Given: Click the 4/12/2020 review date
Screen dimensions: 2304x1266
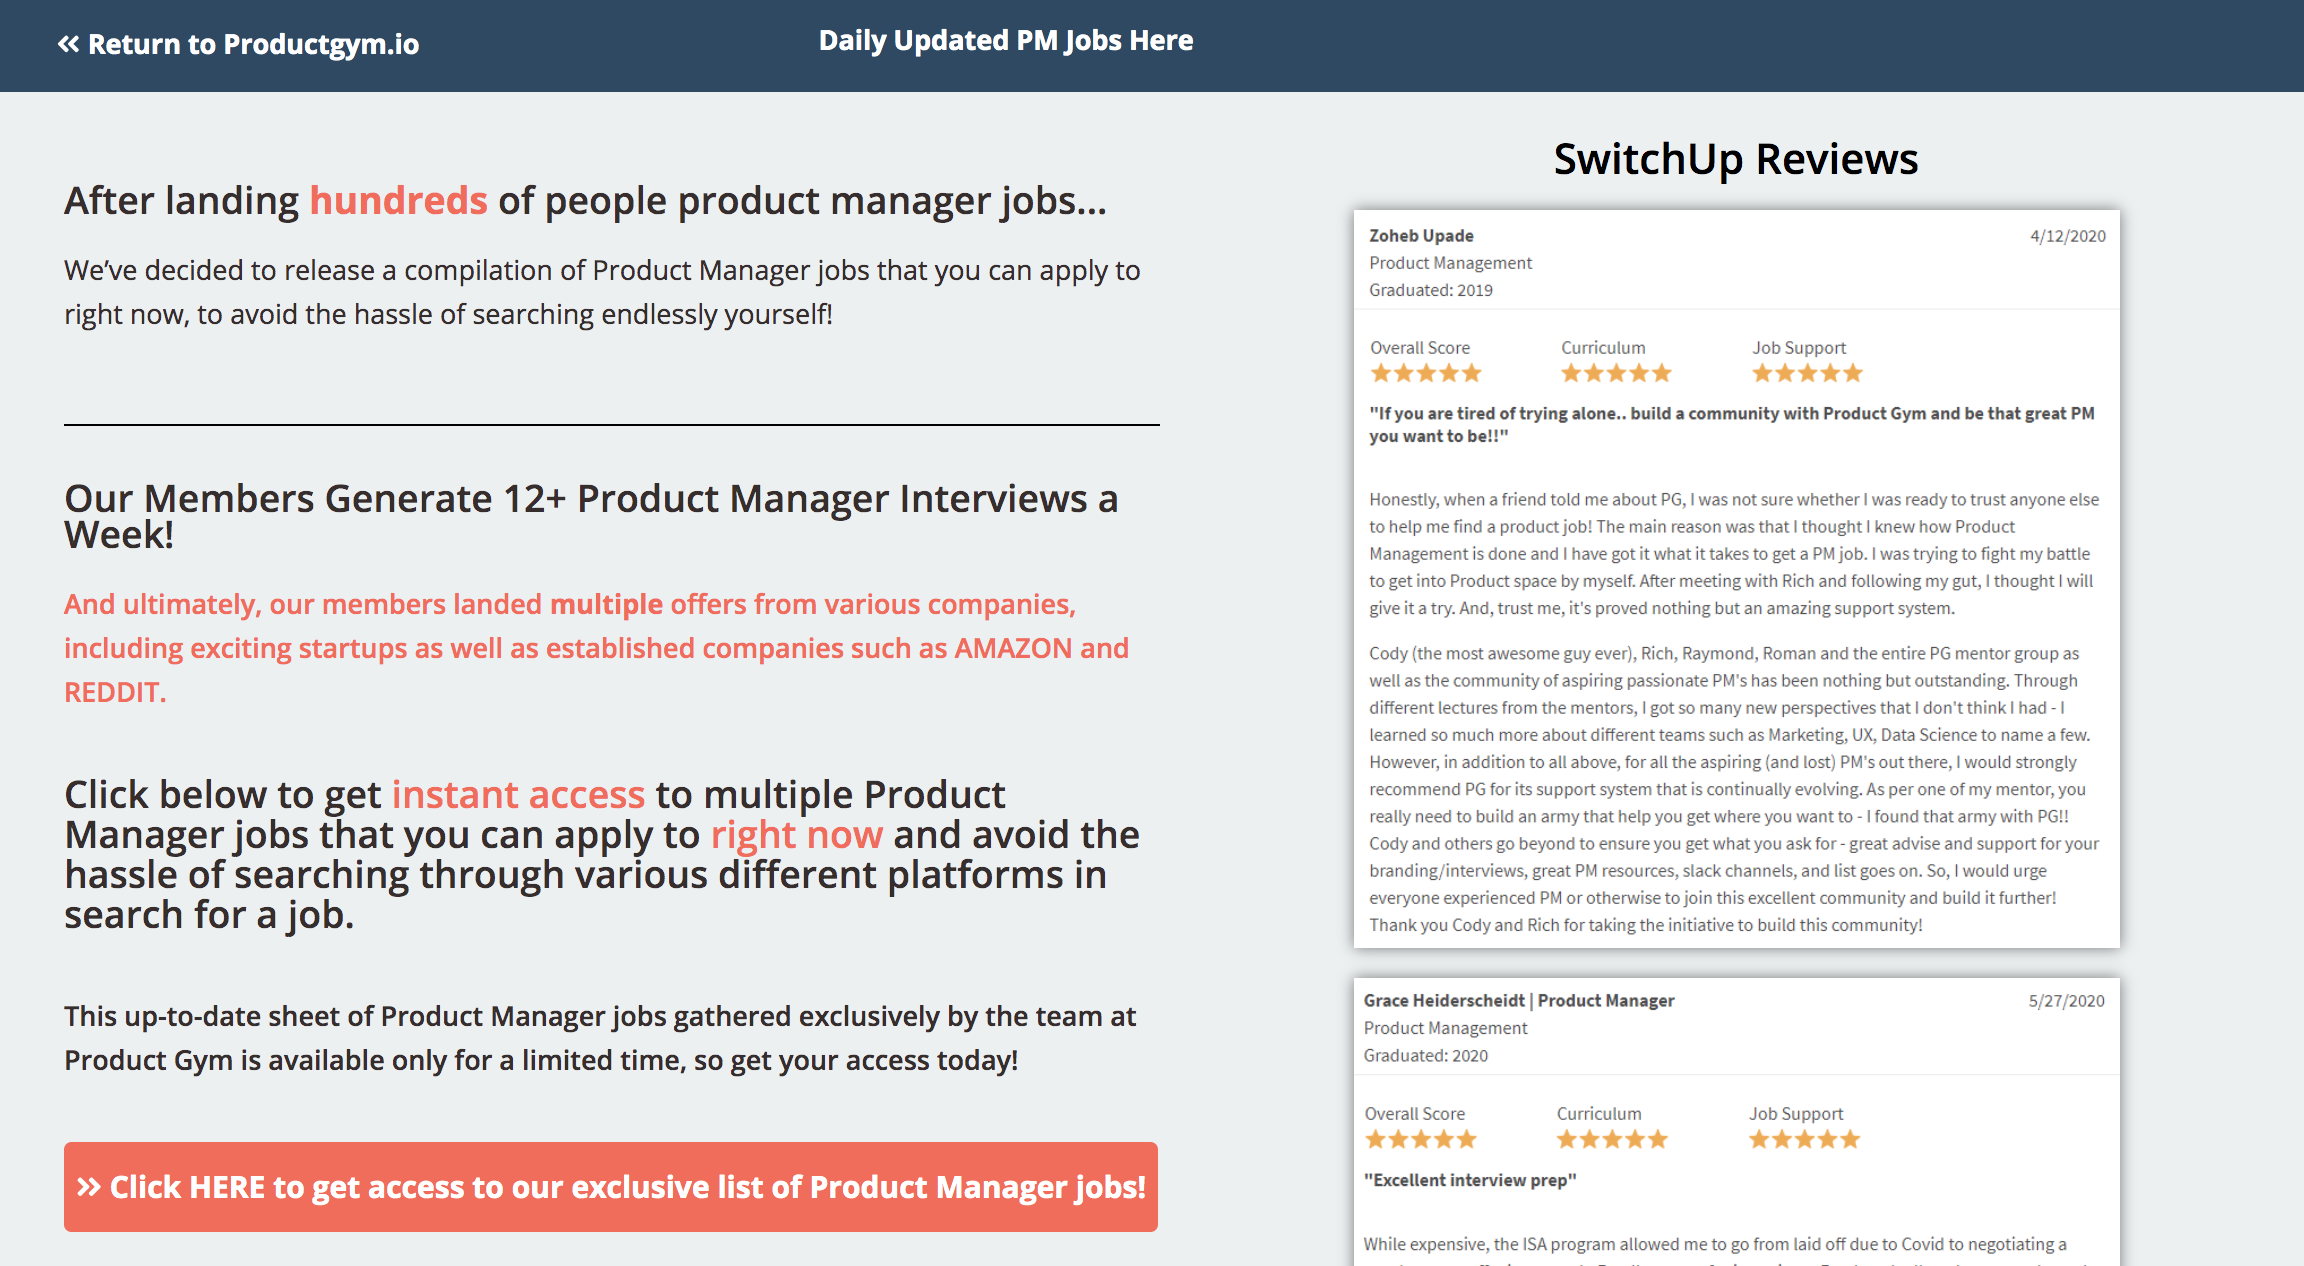Looking at the screenshot, I should 2067,236.
